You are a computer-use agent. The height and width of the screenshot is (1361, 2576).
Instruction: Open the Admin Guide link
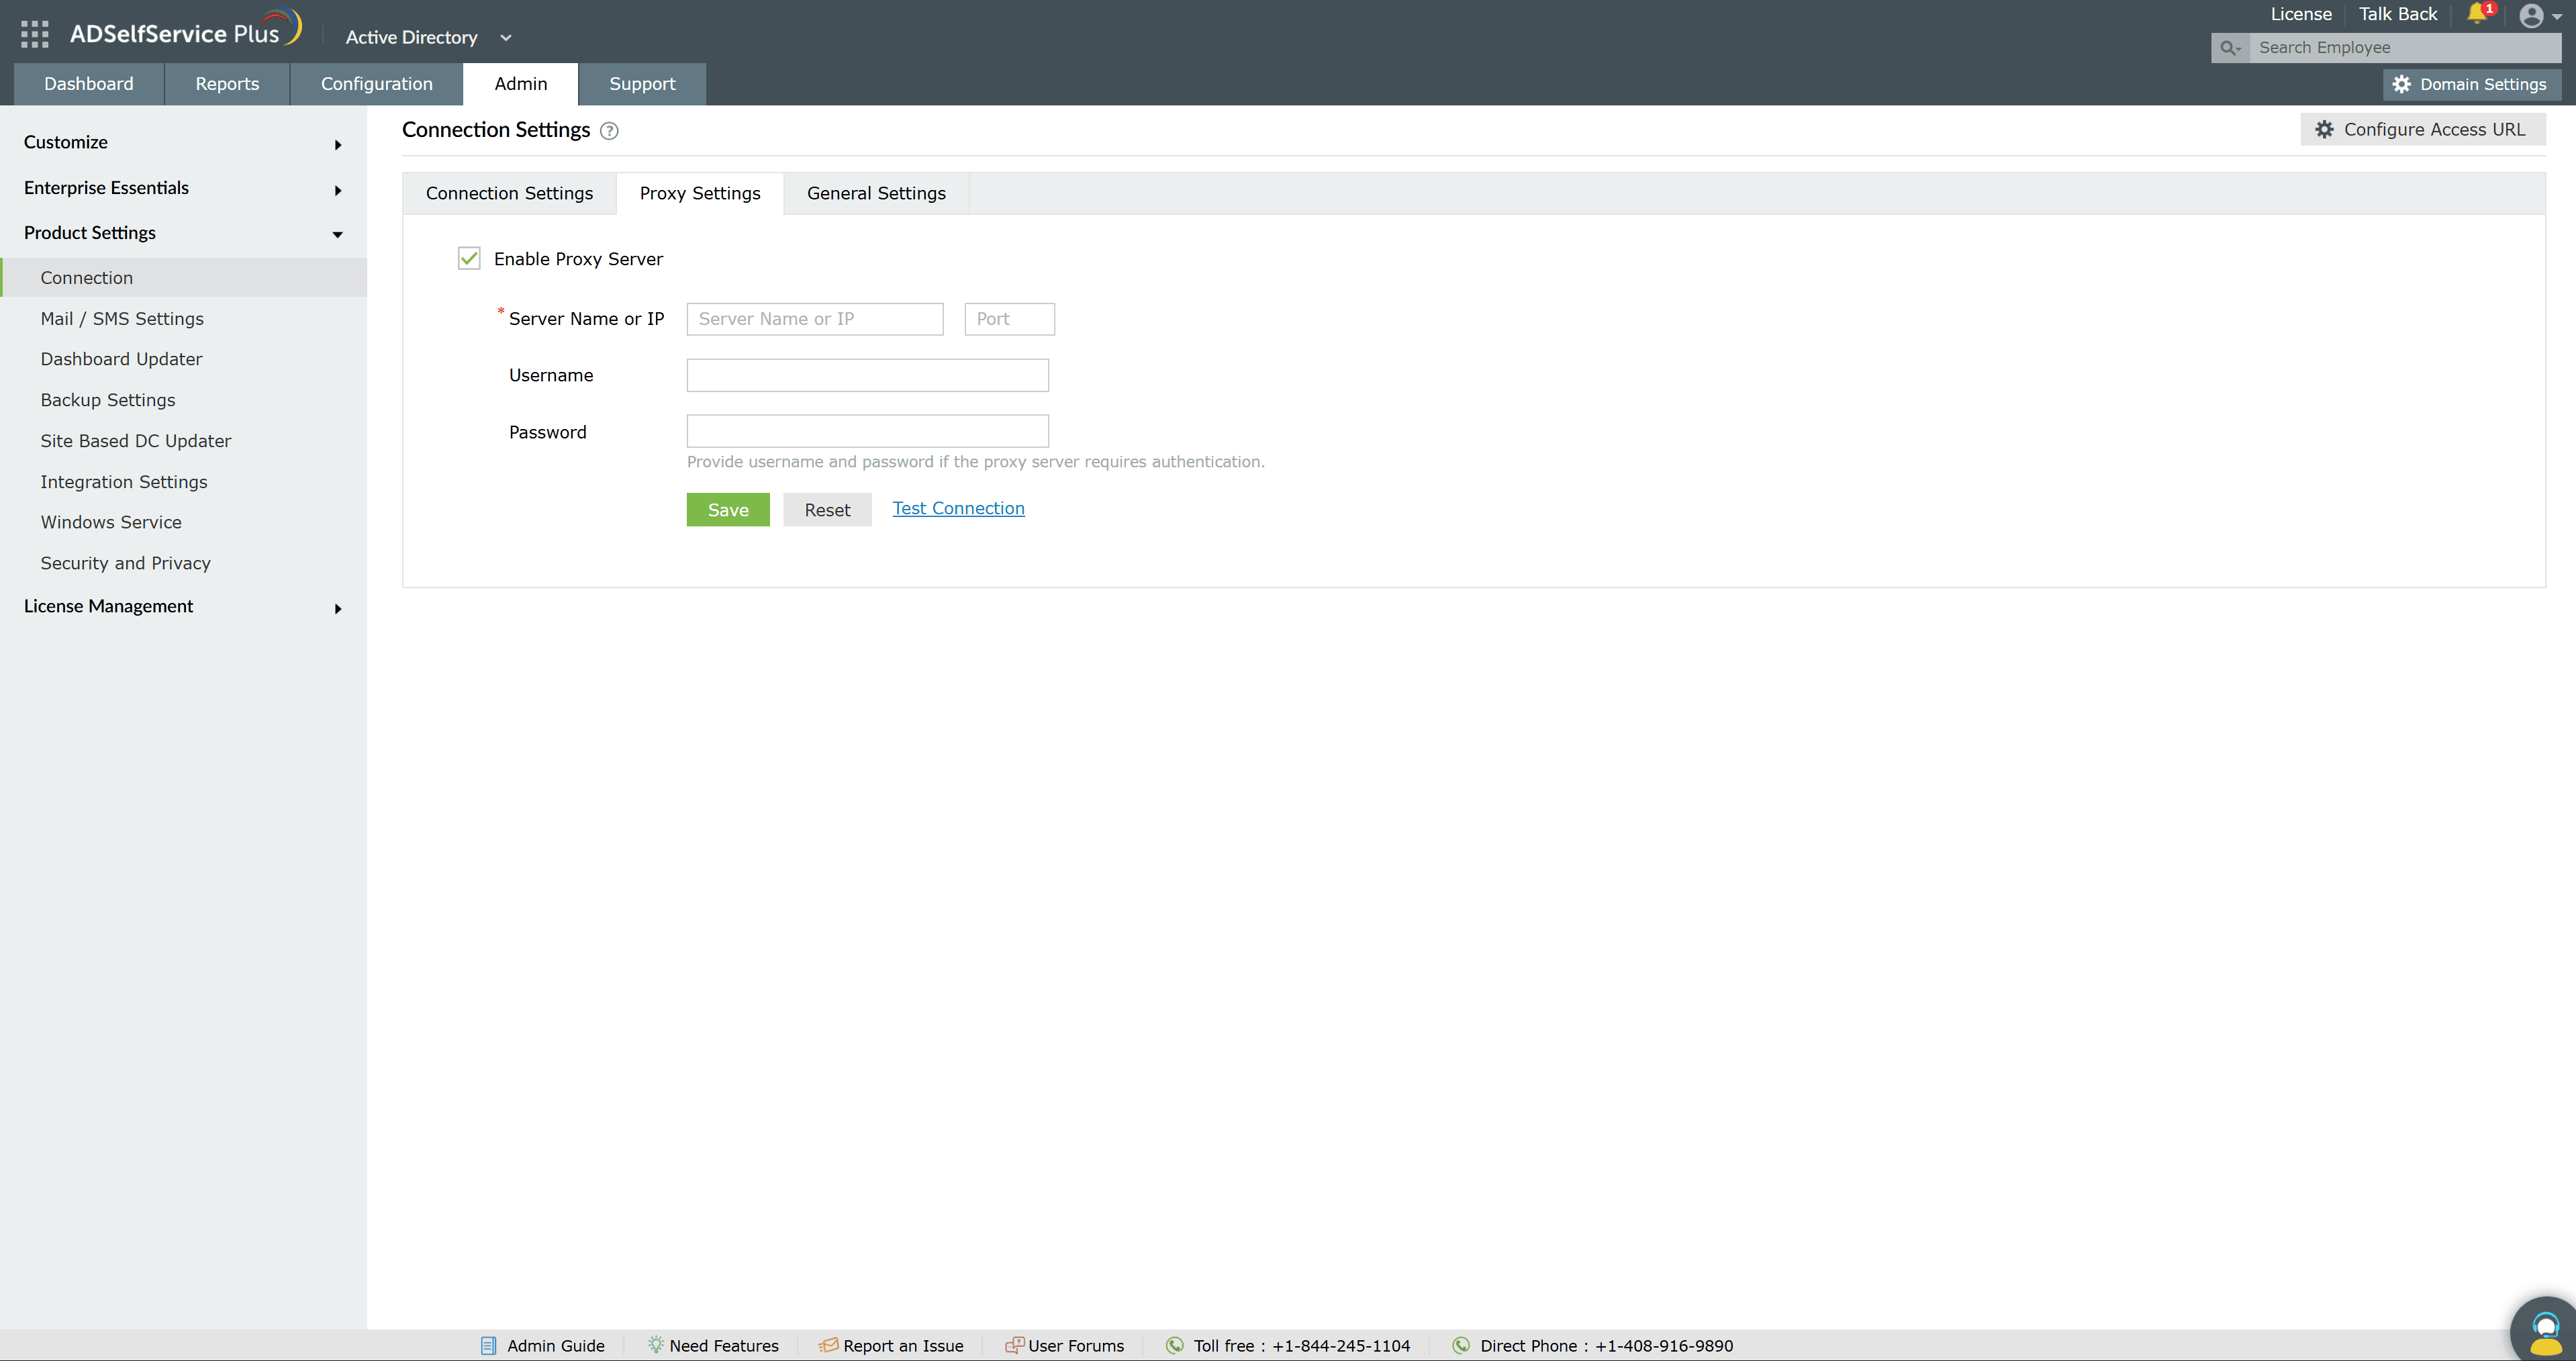point(556,1346)
